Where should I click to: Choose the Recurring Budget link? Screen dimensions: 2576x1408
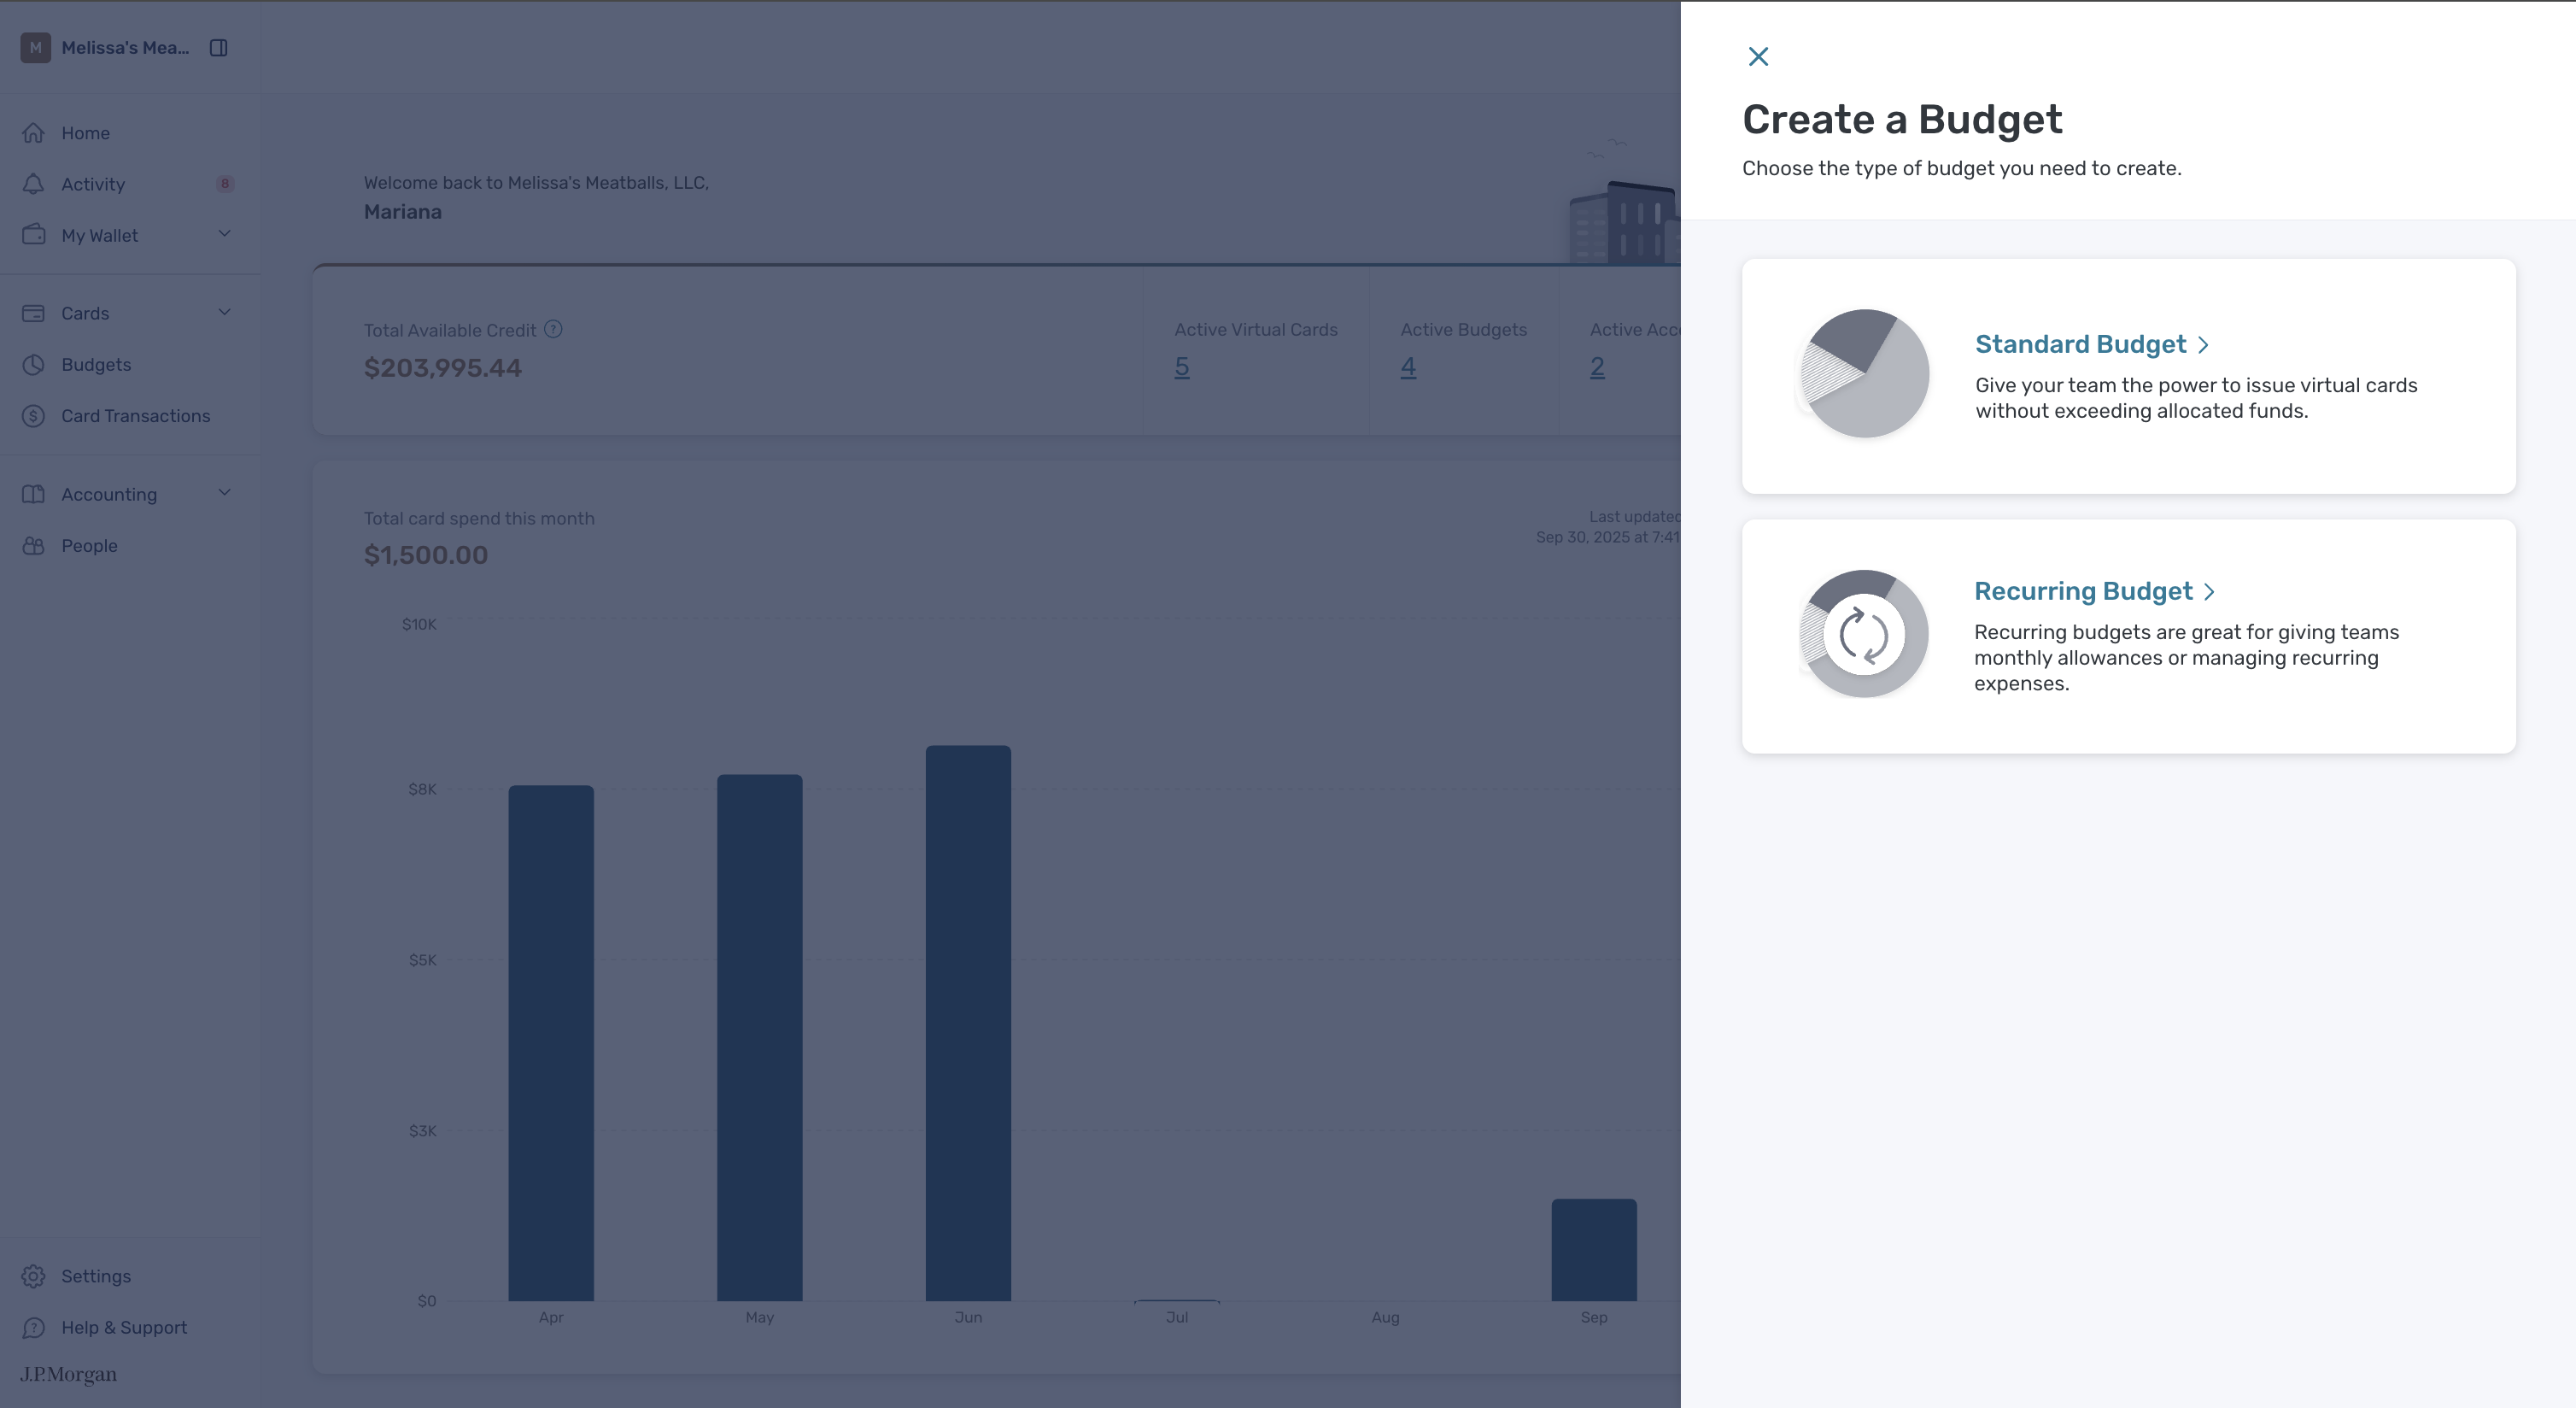(x=2083, y=591)
